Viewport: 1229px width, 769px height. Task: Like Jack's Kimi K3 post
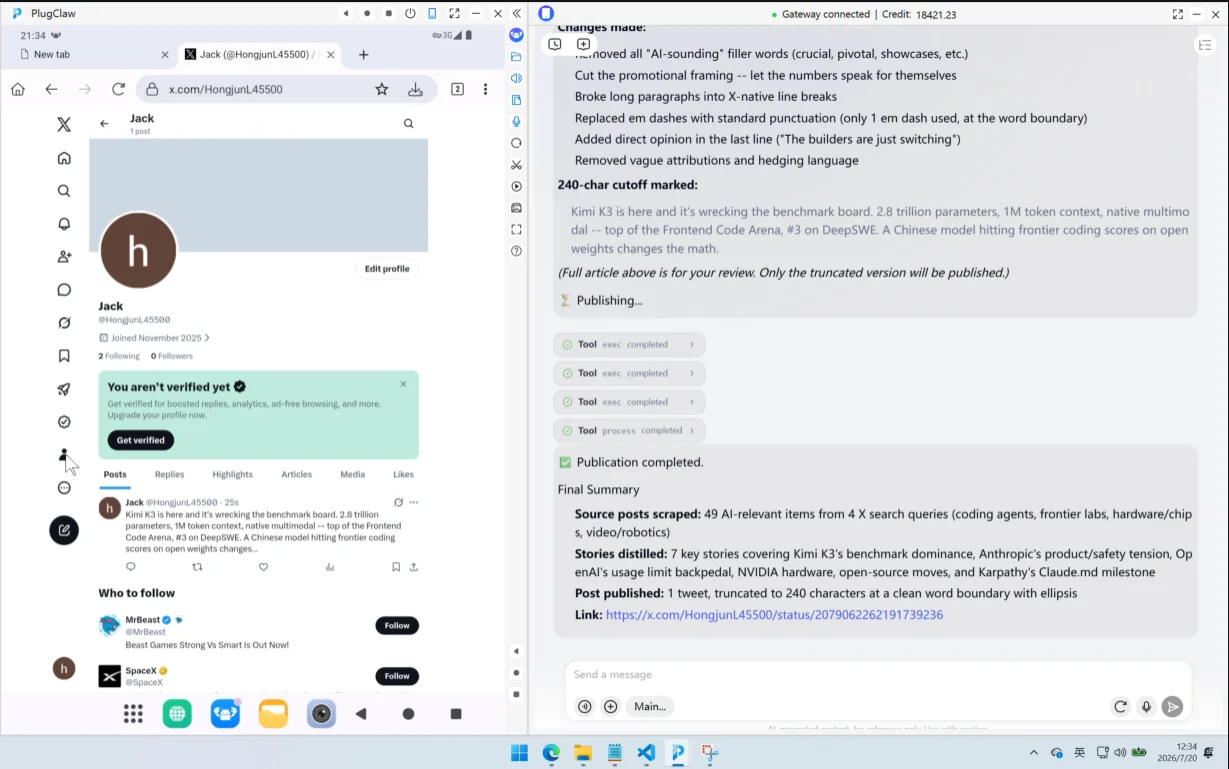point(263,567)
